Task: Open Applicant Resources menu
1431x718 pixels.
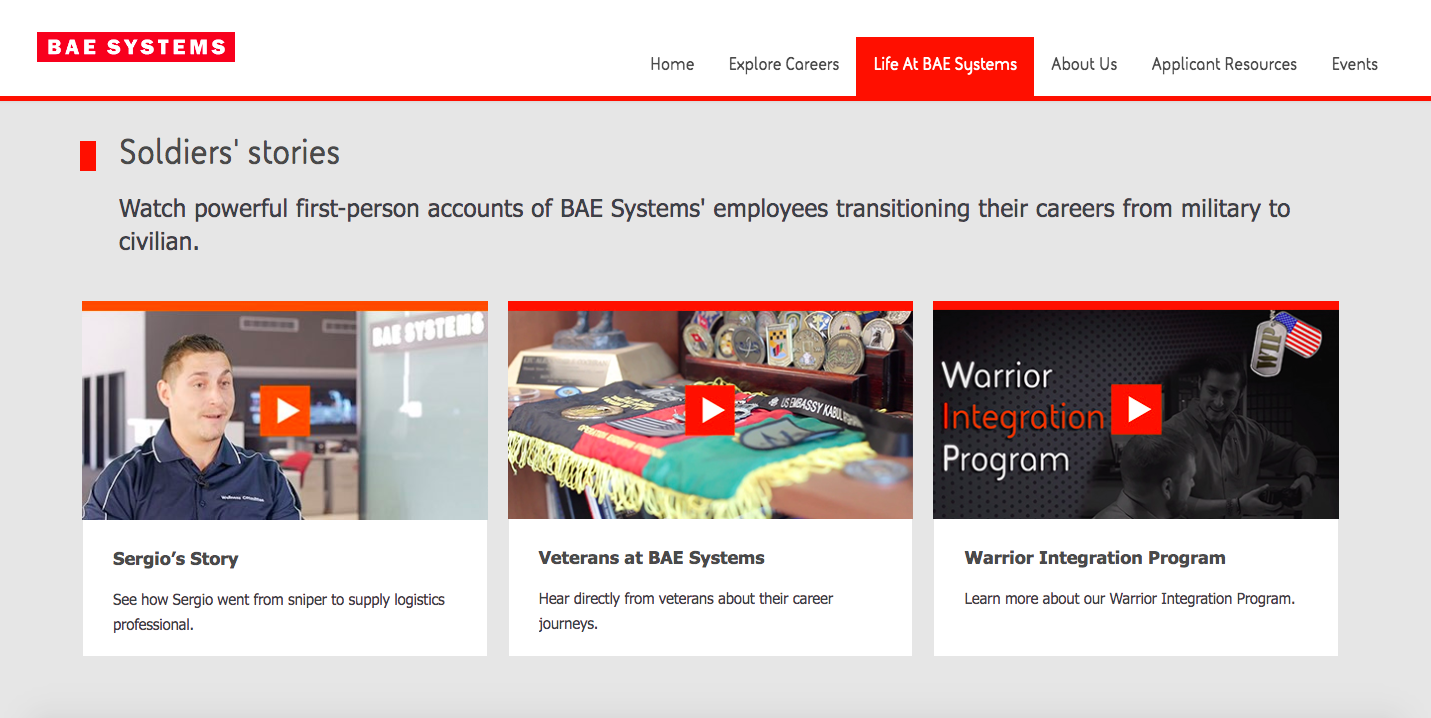Action: coord(1224,64)
